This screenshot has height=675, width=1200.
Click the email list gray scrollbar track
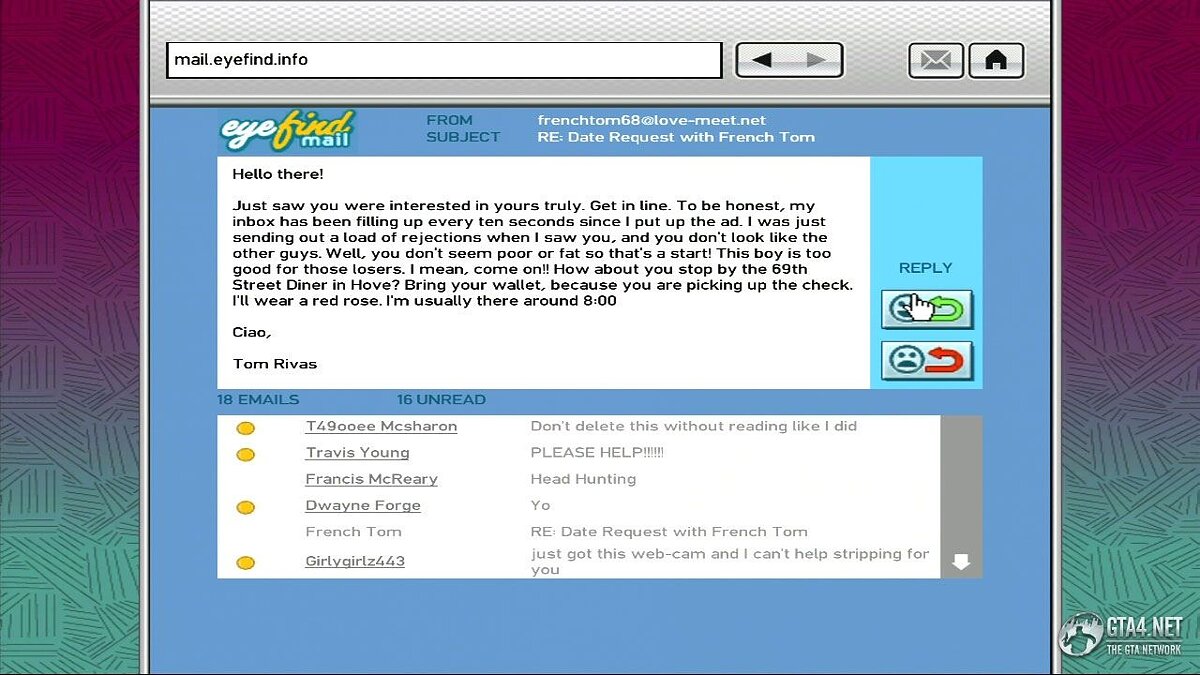click(960, 480)
